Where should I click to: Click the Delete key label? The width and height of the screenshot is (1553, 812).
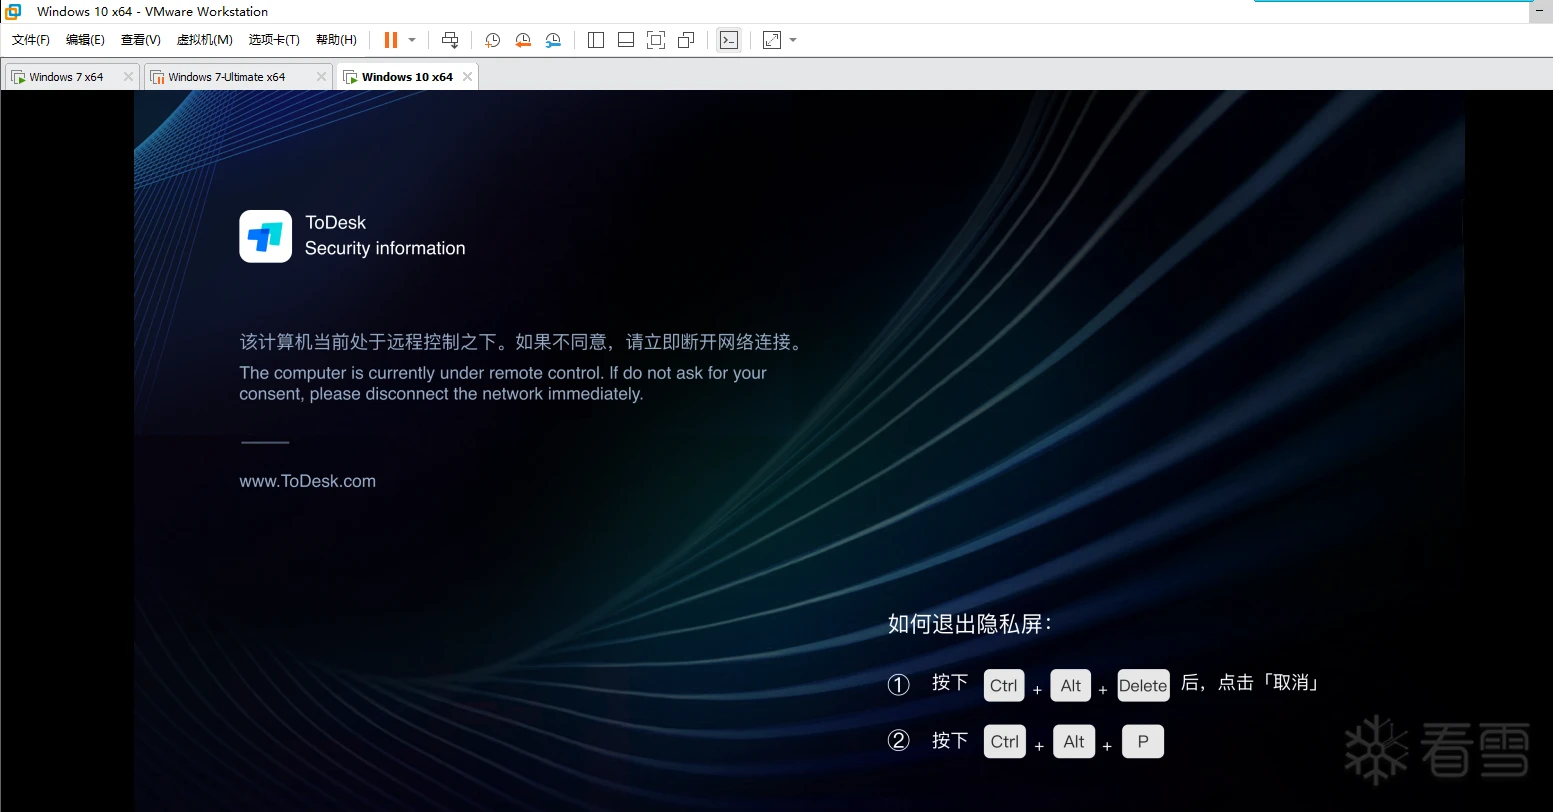(1143, 685)
